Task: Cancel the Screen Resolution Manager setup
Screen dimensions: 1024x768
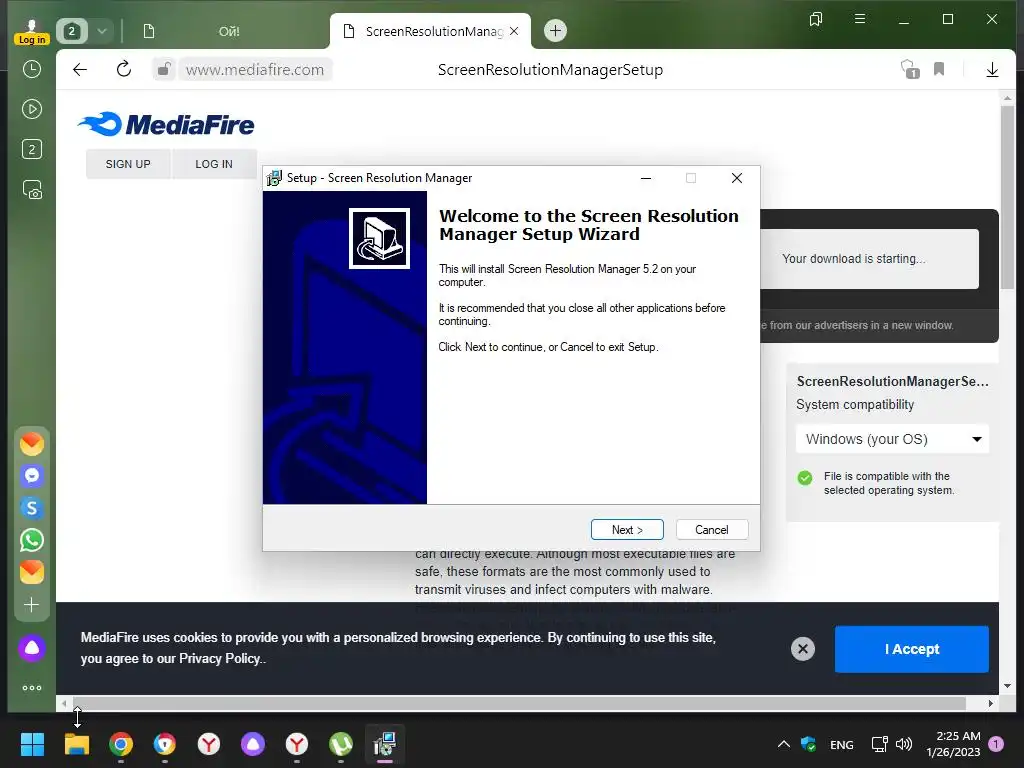Action: [712, 530]
